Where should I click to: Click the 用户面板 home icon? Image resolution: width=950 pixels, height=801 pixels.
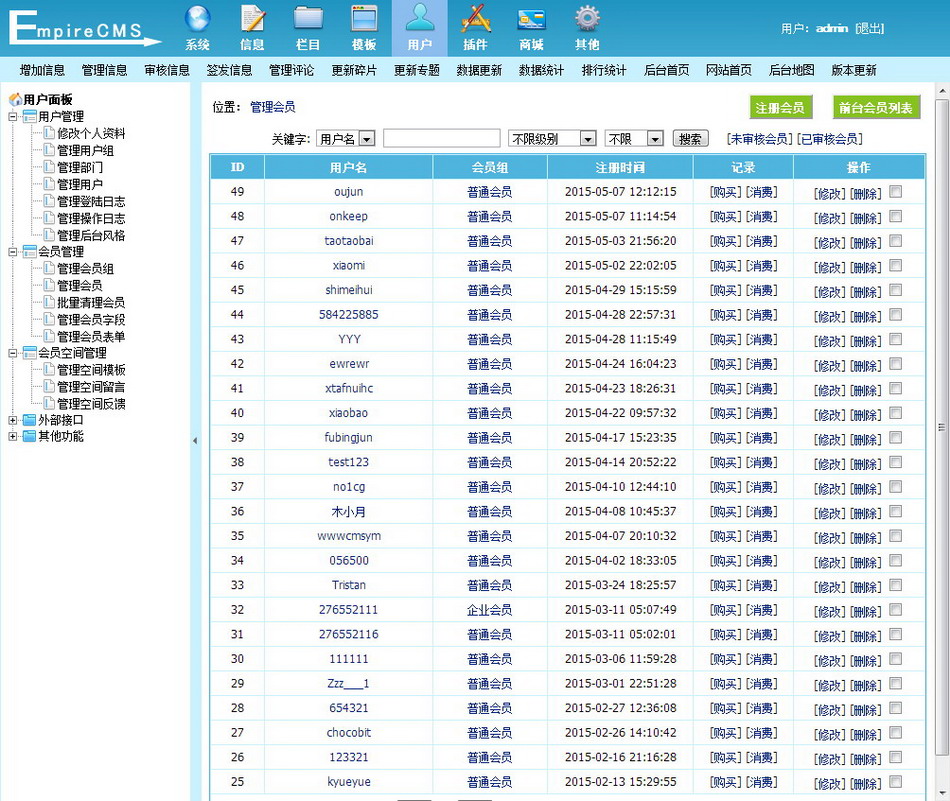coord(16,99)
